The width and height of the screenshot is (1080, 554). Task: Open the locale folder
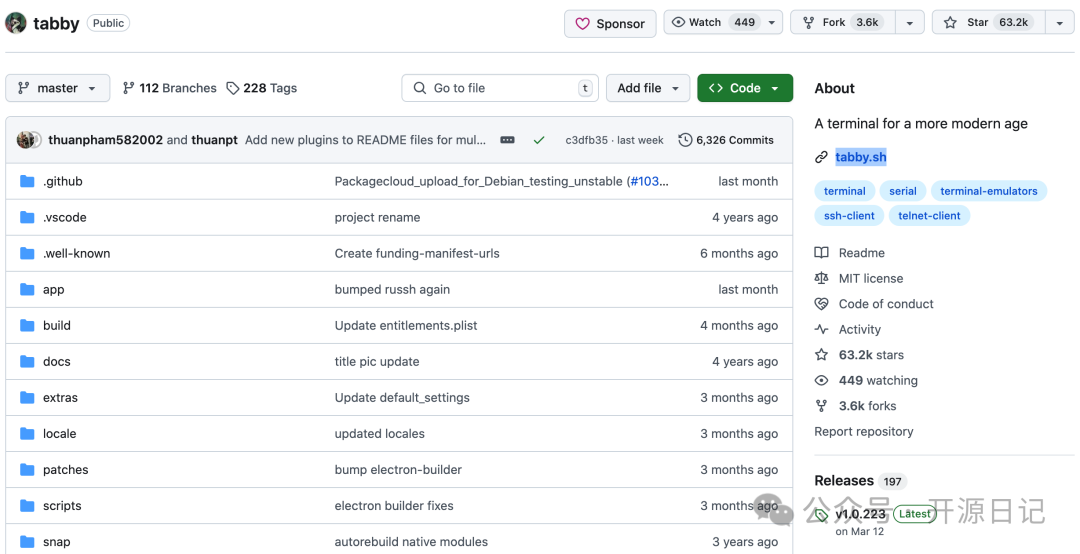(x=59, y=433)
